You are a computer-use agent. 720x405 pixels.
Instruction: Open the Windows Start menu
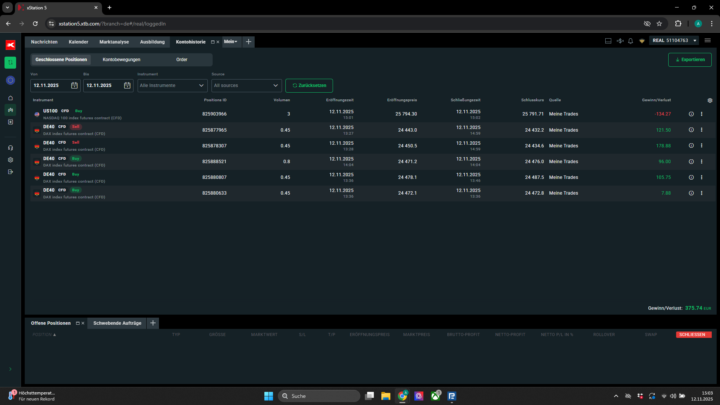(269, 396)
